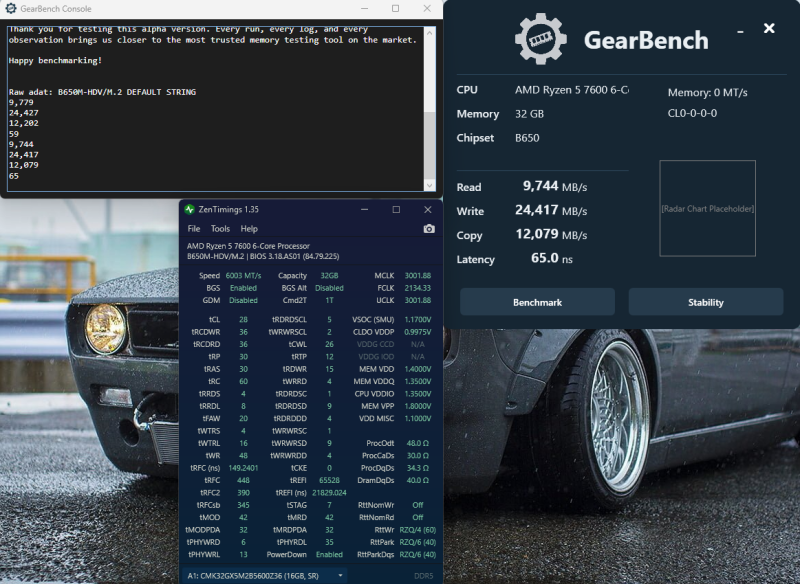
Task: Click the CPU name AMD Ryzen 5 7600
Action: (571, 90)
